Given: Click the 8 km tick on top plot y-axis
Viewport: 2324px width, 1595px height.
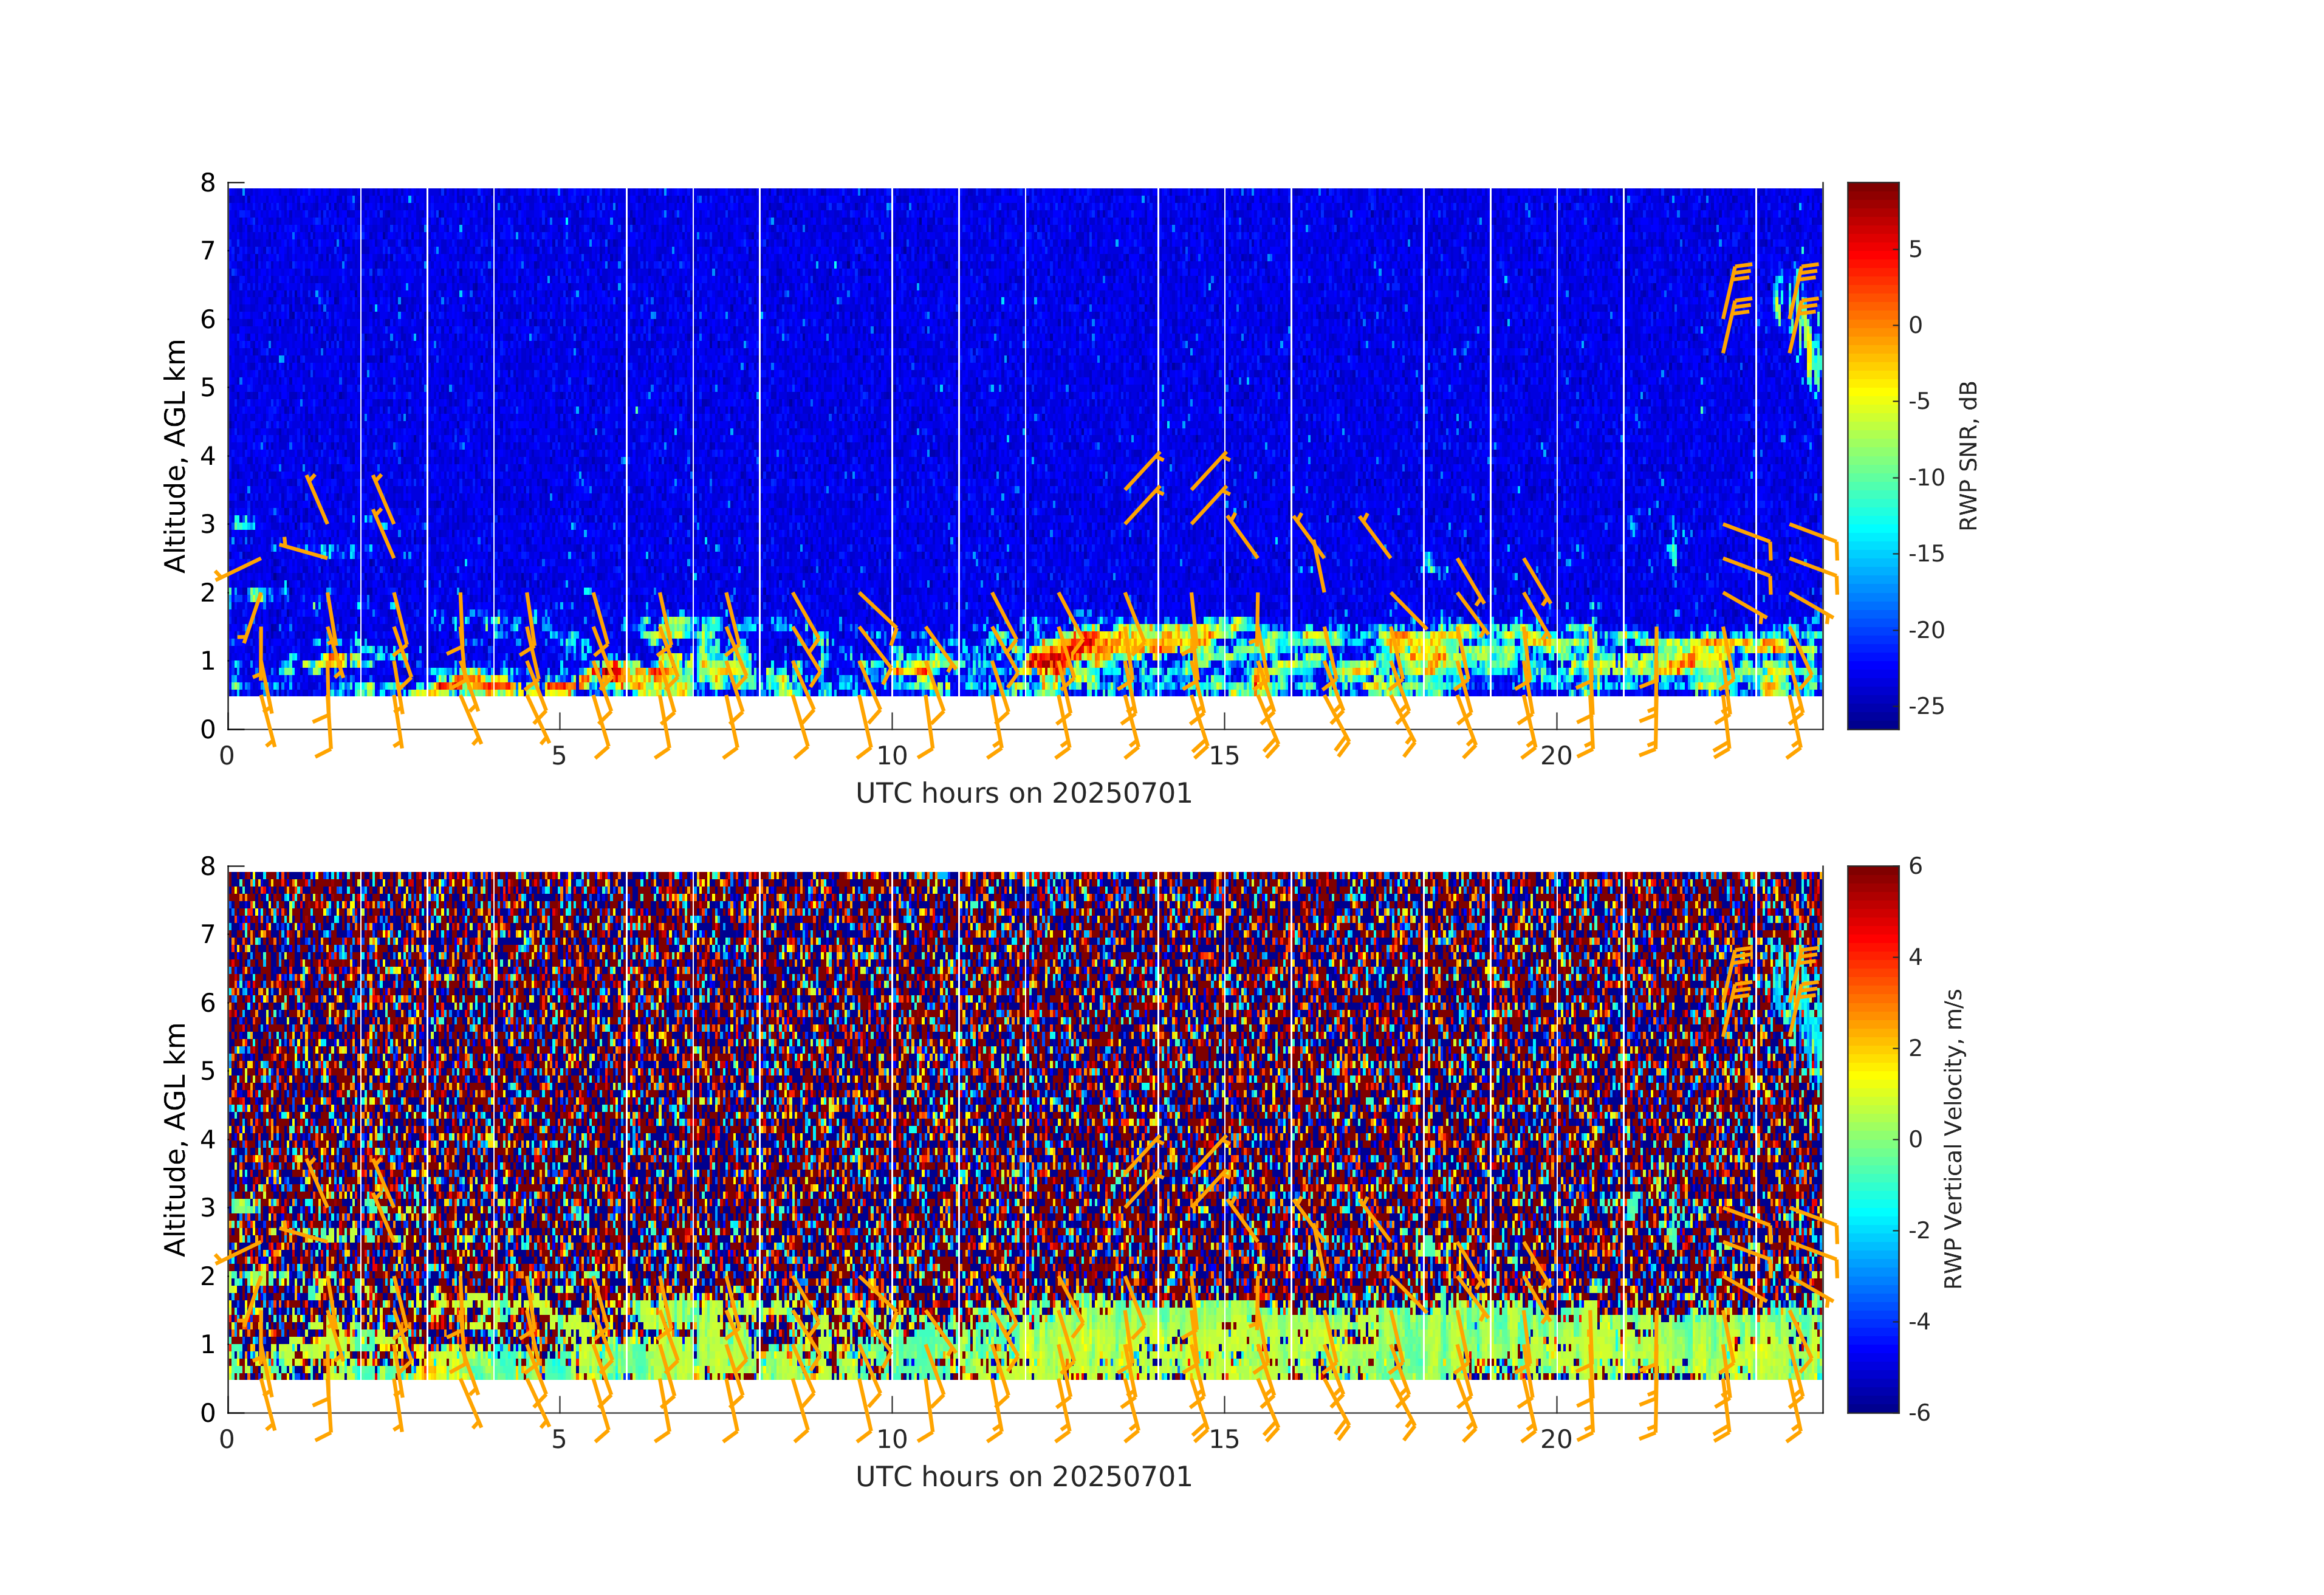Looking at the screenshot, I should [x=208, y=183].
